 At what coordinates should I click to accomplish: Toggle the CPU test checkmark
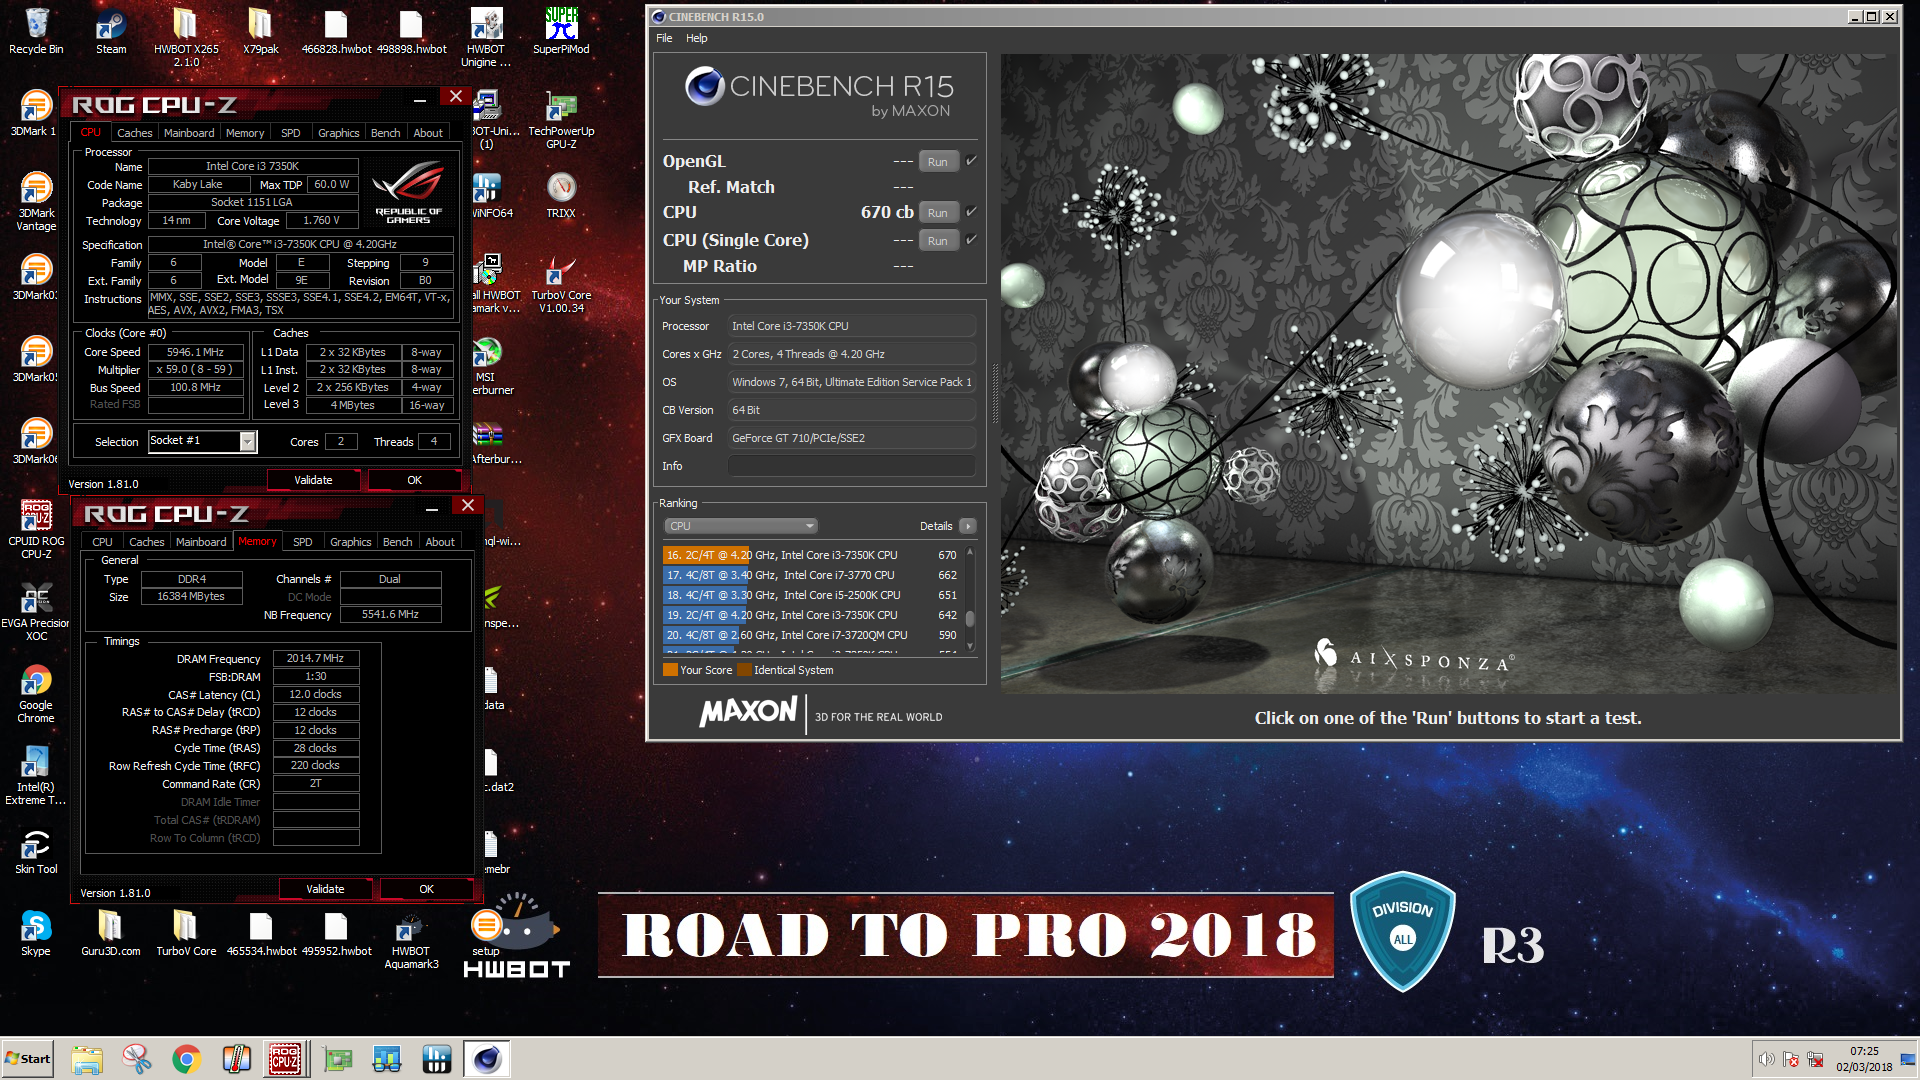click(971, 211)
